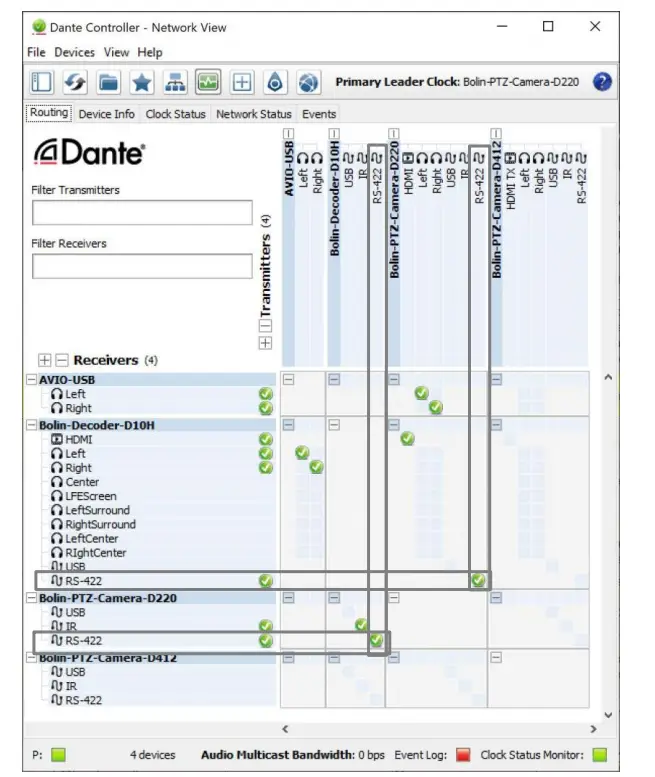The image size is (655, 777).
Task: Click the 4 devices status text
Action: point(153,755)
